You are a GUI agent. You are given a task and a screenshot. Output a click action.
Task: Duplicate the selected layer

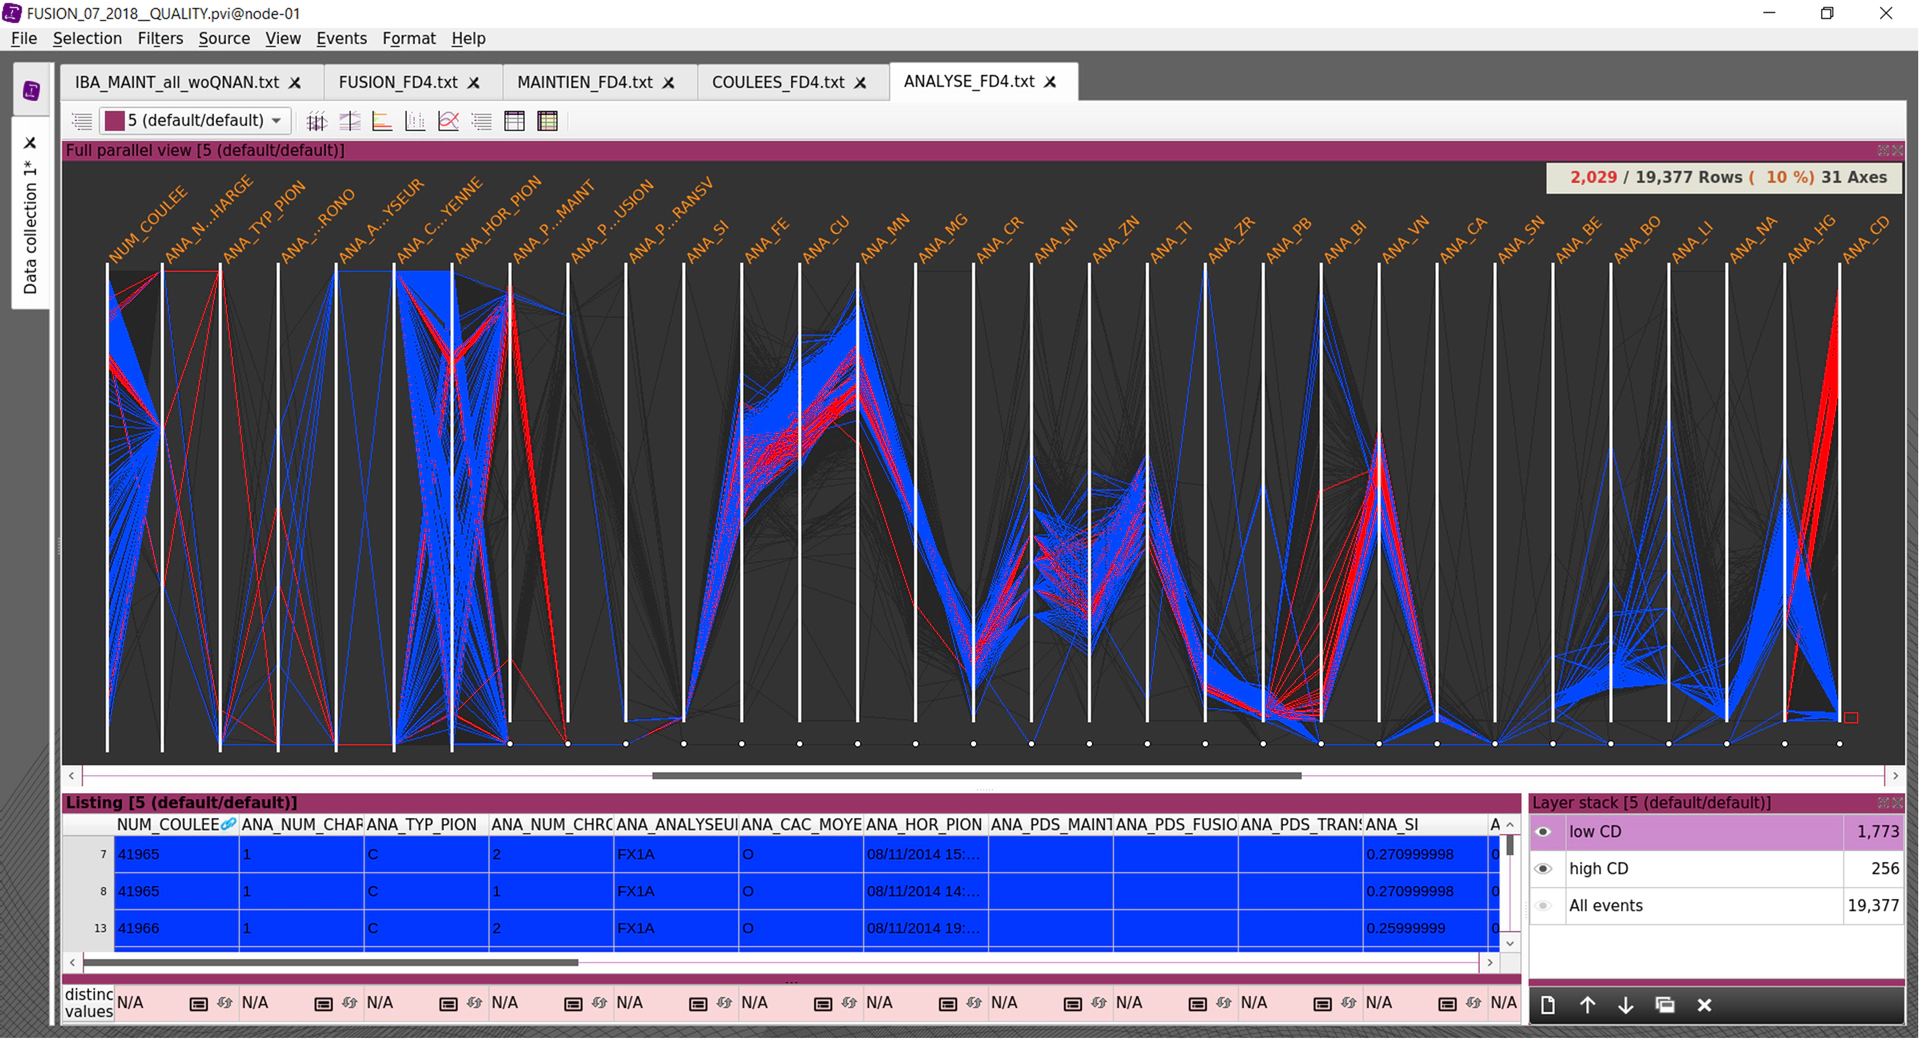[x=1665, y=1005]
